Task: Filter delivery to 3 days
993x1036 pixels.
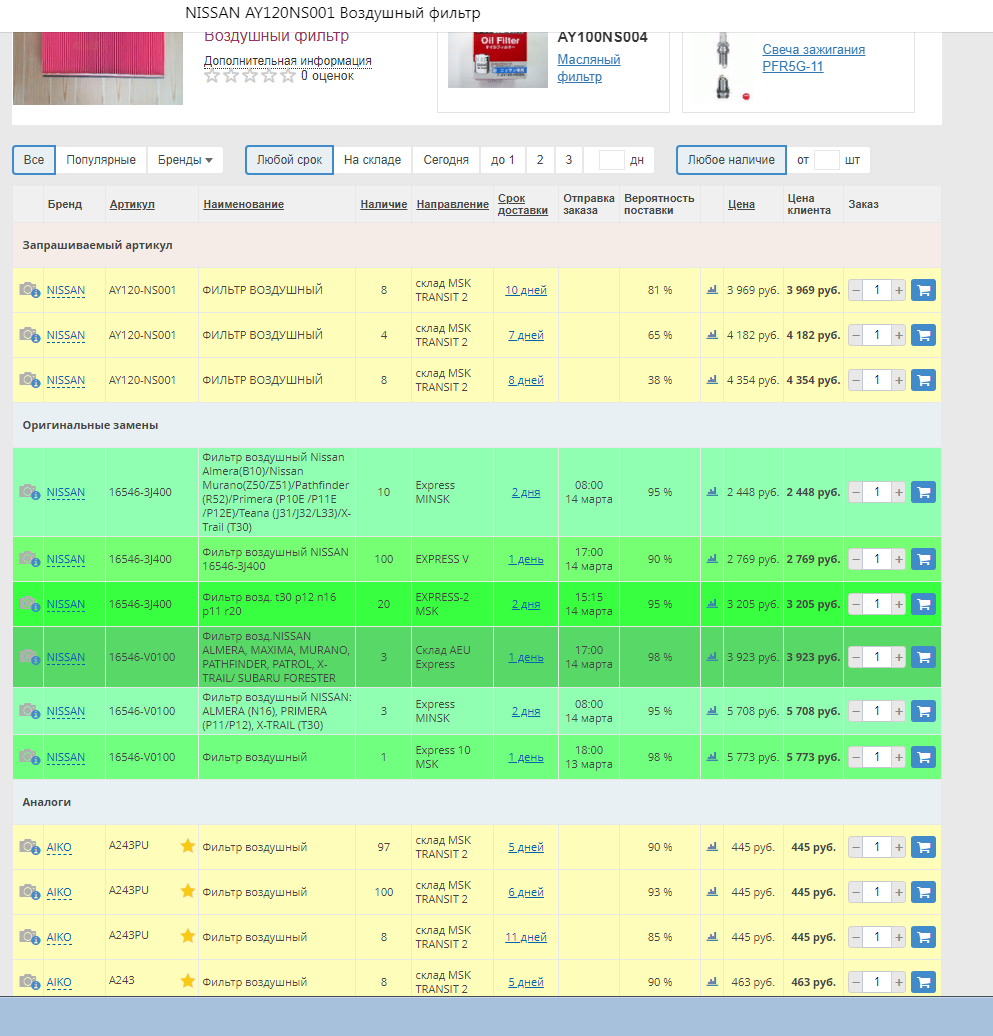Action: (569, 160)
